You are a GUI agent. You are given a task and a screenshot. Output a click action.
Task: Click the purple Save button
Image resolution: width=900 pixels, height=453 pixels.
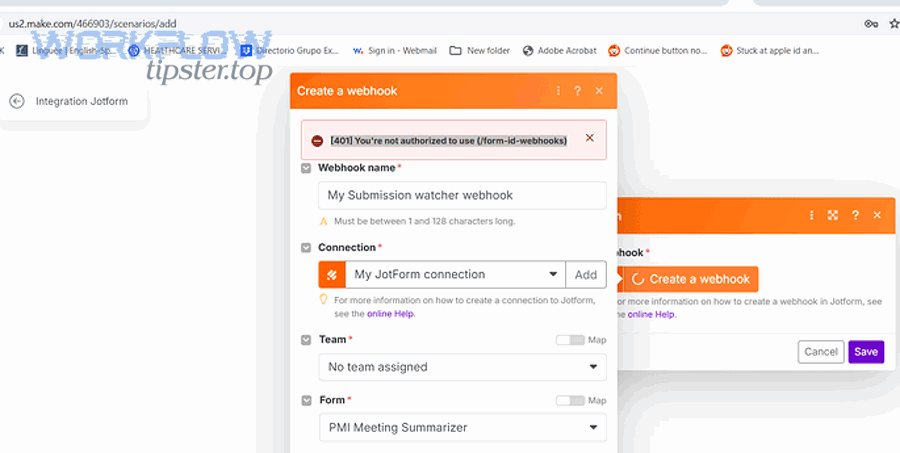point(866,352)
